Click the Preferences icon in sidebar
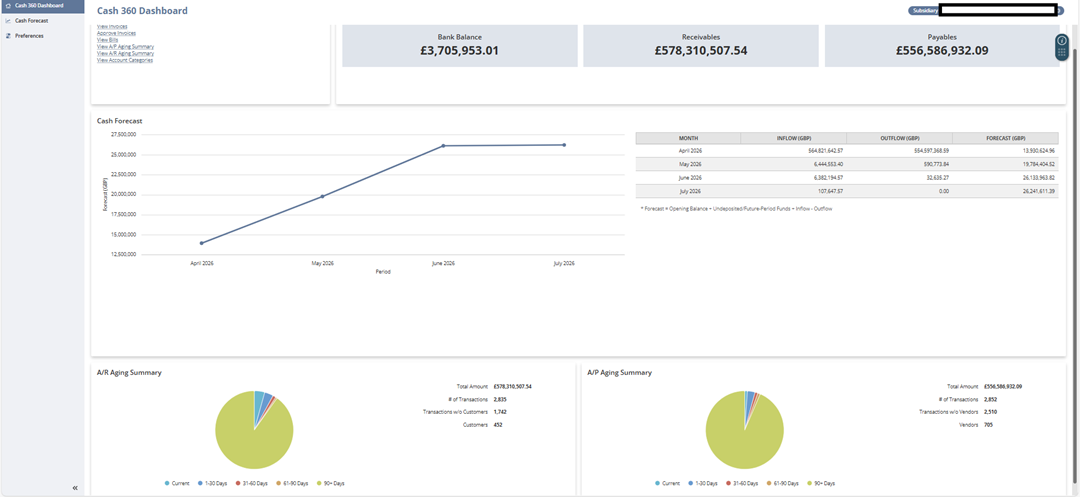The height and width of the screenshot is (497, 1080). pyautogui.click(x=8, y=36)
